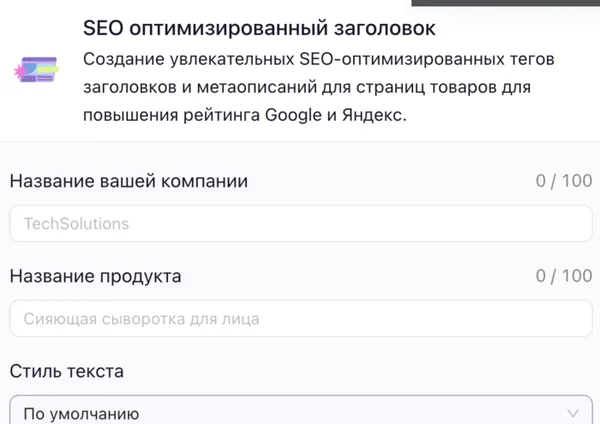Viewport: 600px width, 424px height.
Task: Click the word "SEO" in the heading
Action: 103,28
